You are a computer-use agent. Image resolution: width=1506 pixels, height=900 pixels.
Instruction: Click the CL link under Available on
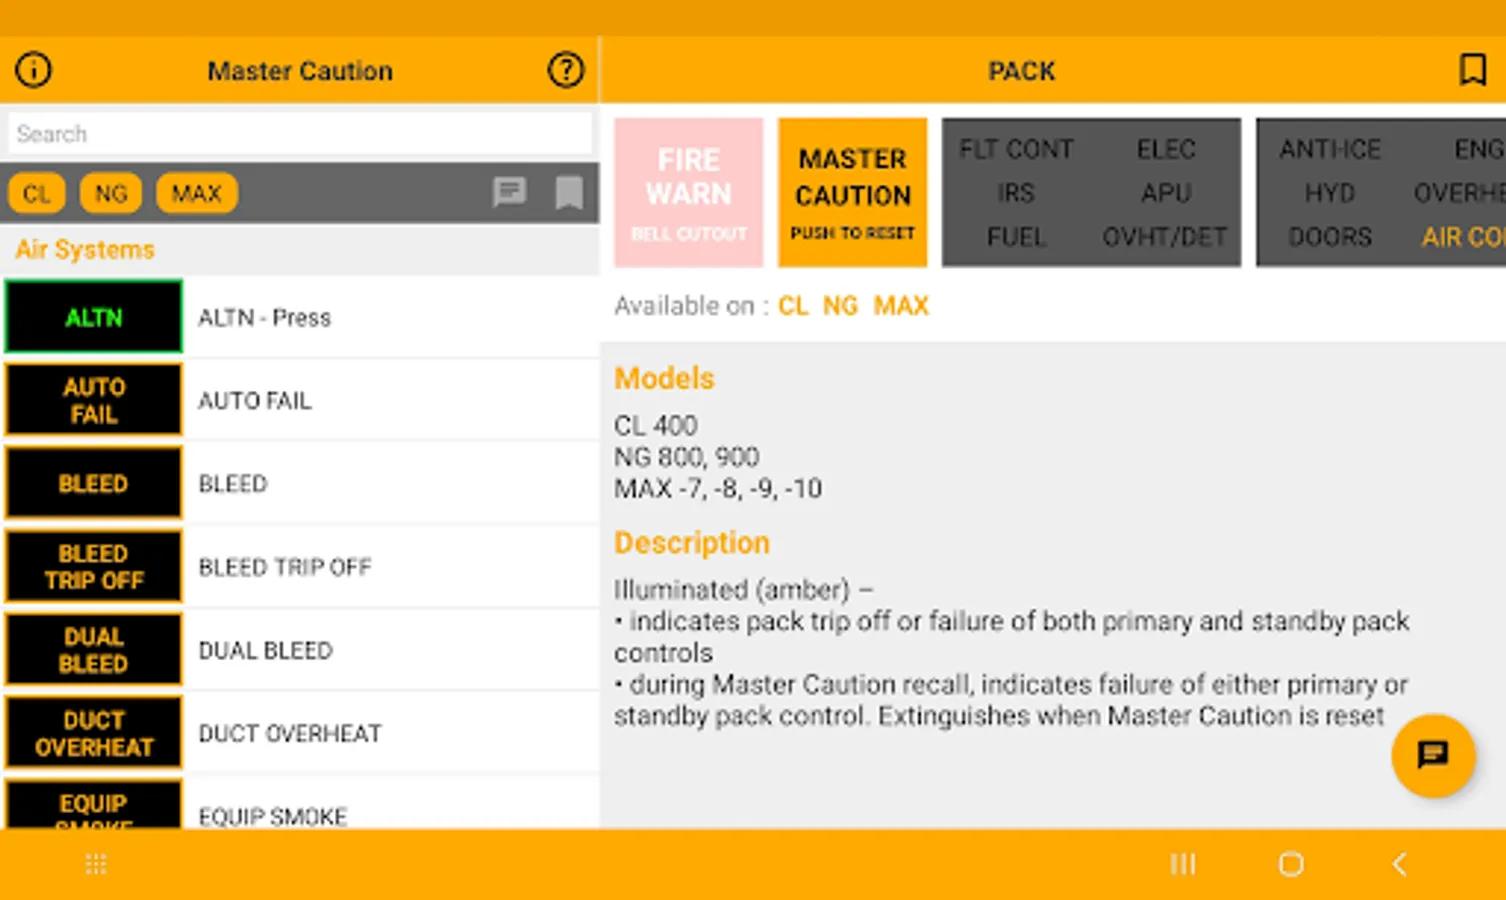[793, 306]
